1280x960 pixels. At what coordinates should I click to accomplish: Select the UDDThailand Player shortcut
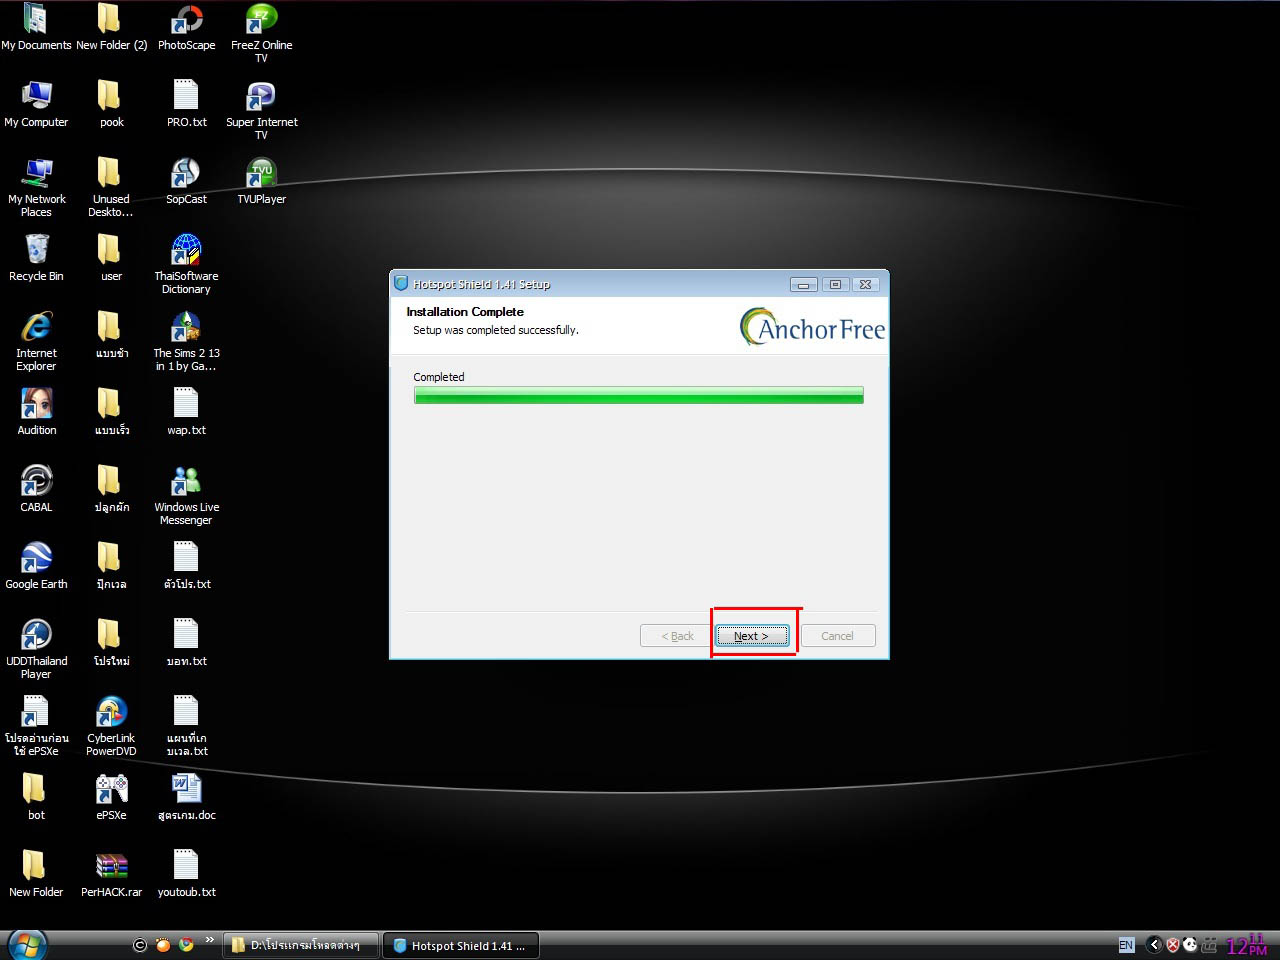click(x=36, y=649)
